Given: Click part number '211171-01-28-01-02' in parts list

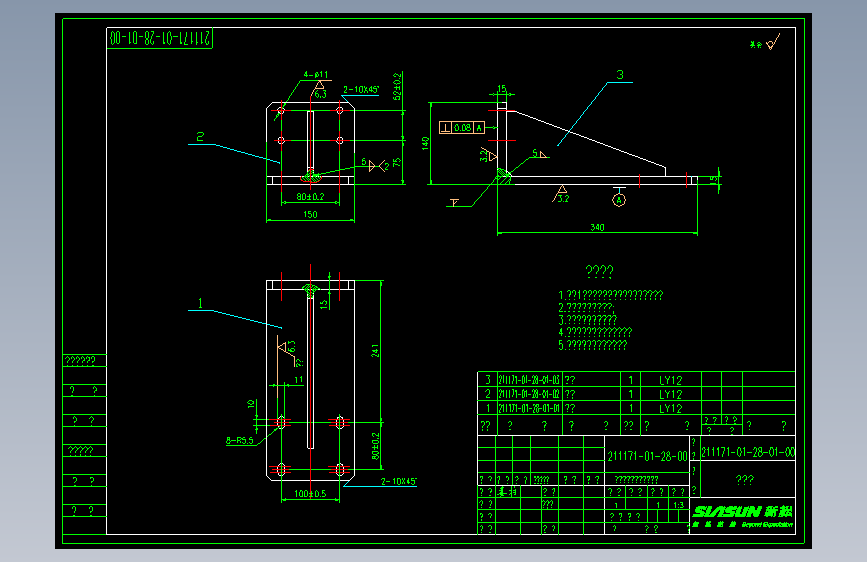Looking at the screenshot, I should click(x=529, y=394).
